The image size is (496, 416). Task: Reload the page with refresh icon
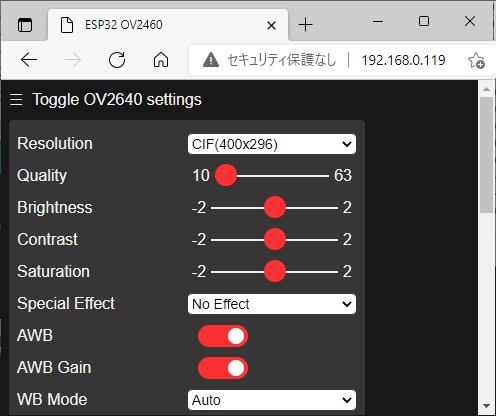point(117,60)
